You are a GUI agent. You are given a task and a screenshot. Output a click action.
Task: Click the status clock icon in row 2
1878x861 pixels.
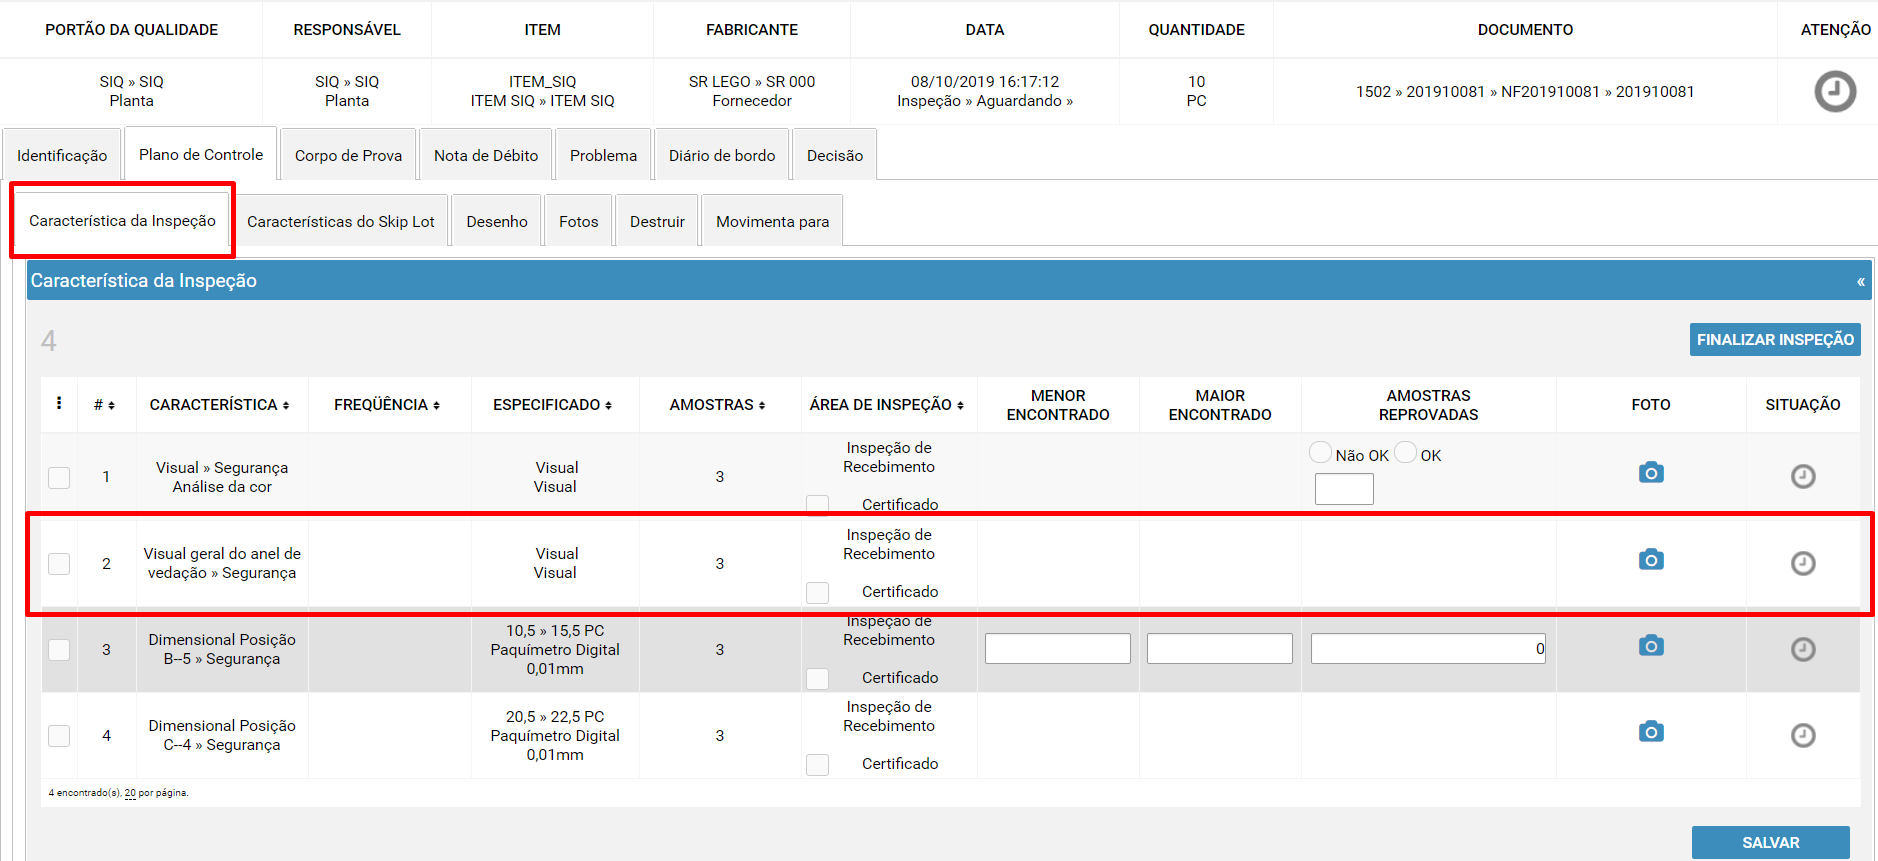pos(1803,563)
